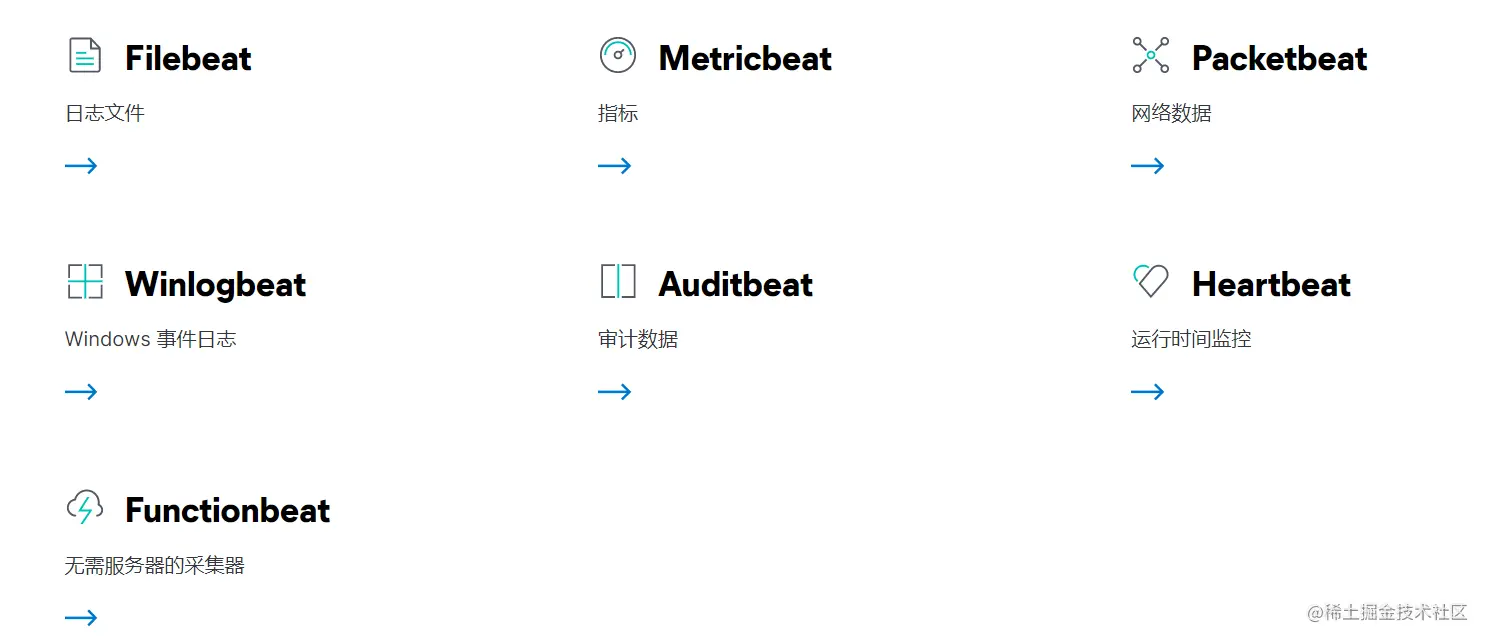Viewport: 1487px width, 642px height.
Task: Open the Metricbeat heading
Action: (x=745, y=58)
